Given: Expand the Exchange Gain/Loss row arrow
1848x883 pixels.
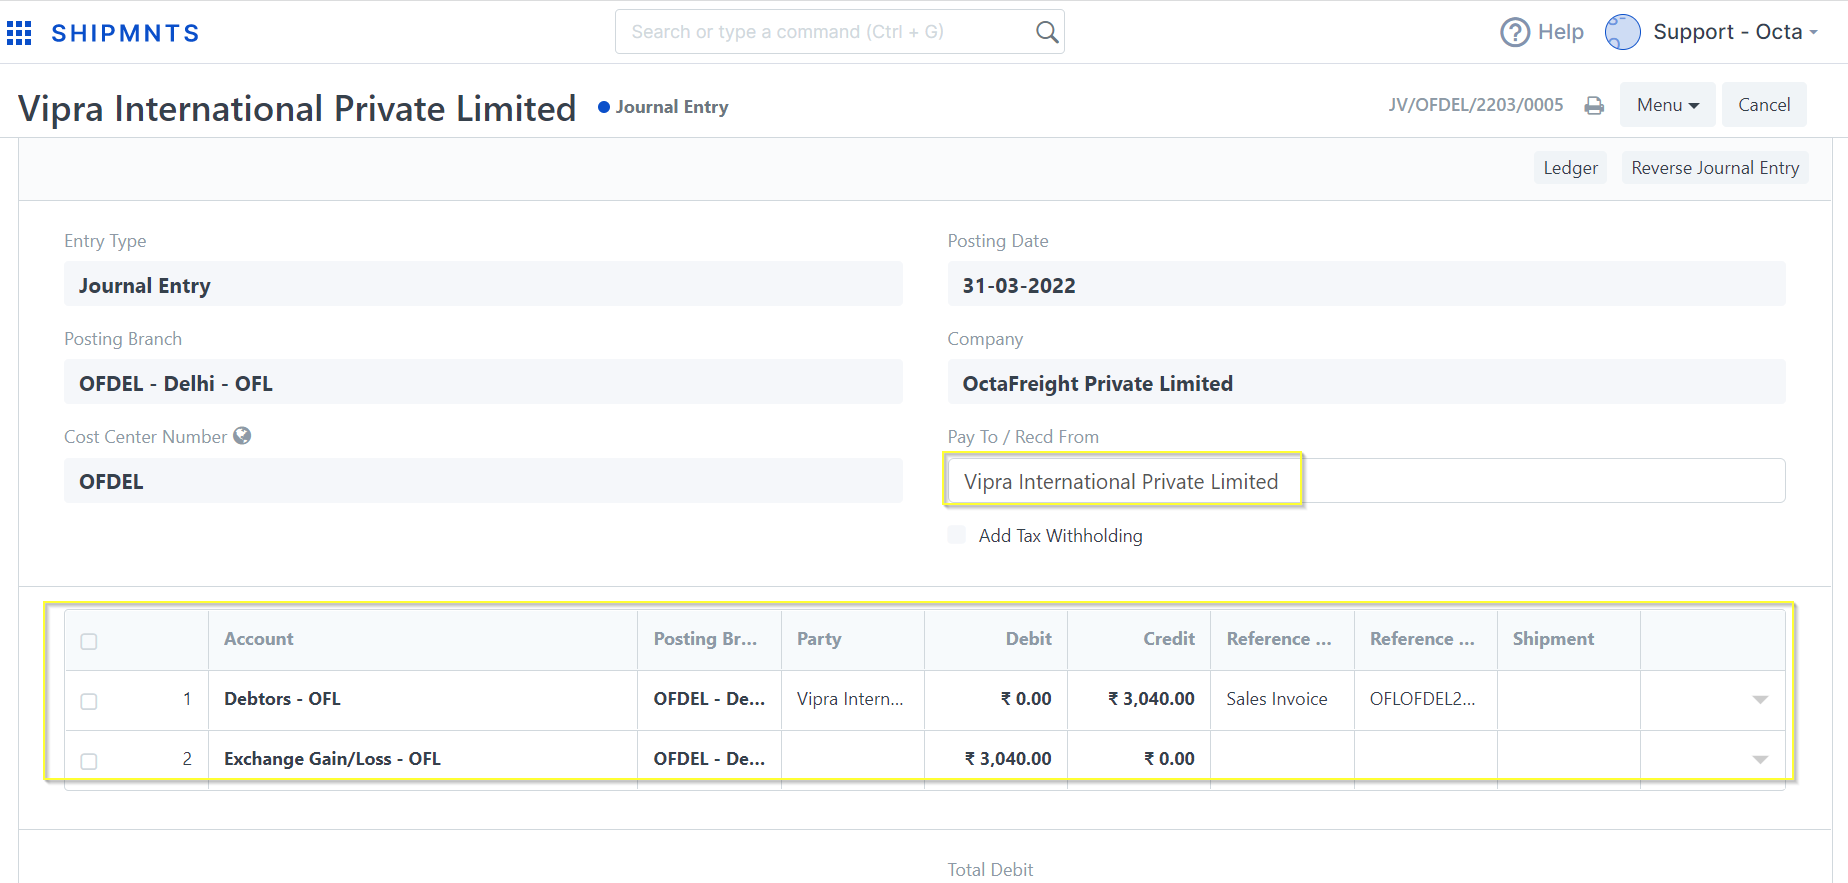Looking at the screenshot, I should pos(1760,760).
